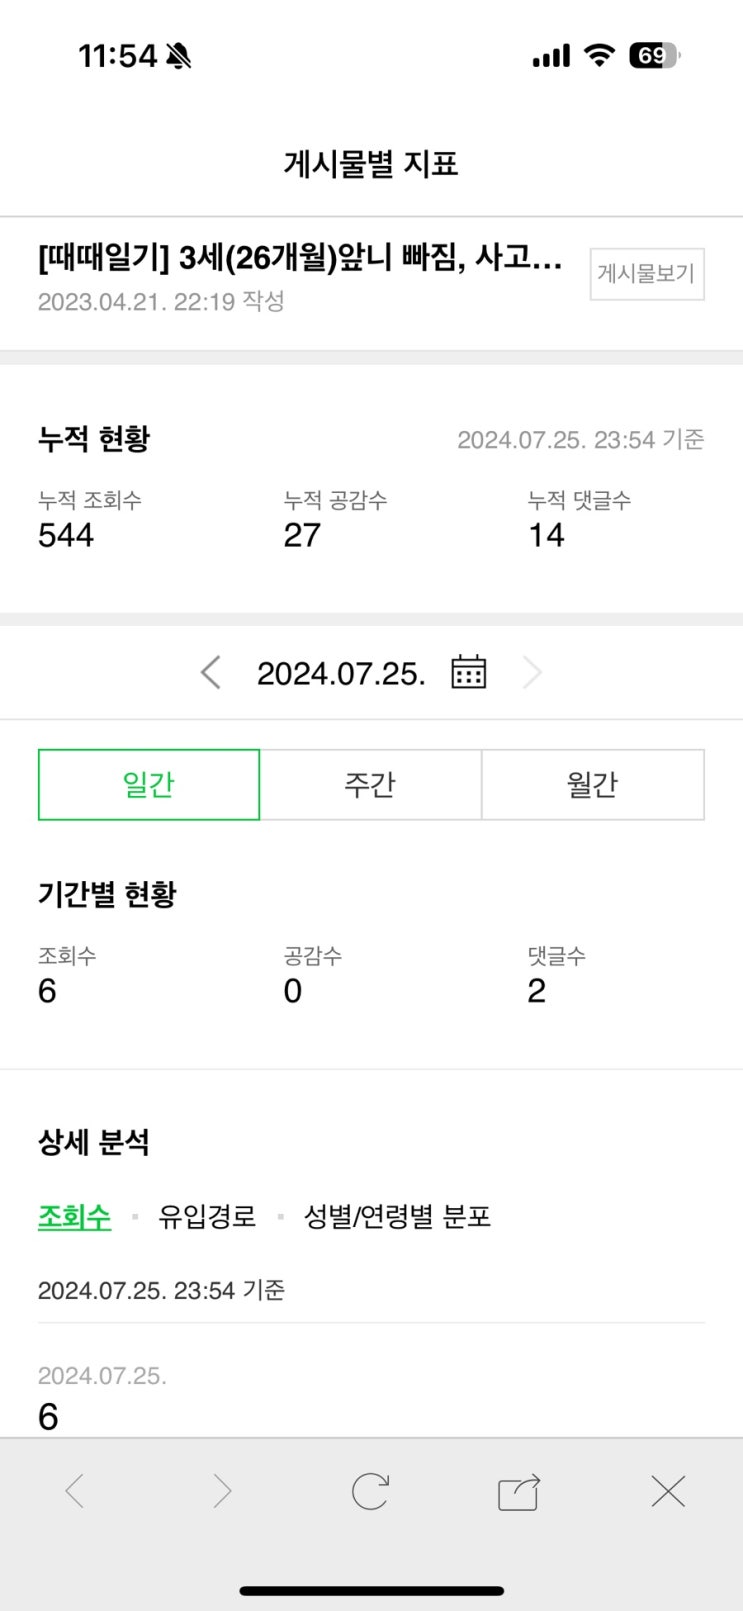
Task: Tap the browser forward arrow icon
Action: point(222,1492)
